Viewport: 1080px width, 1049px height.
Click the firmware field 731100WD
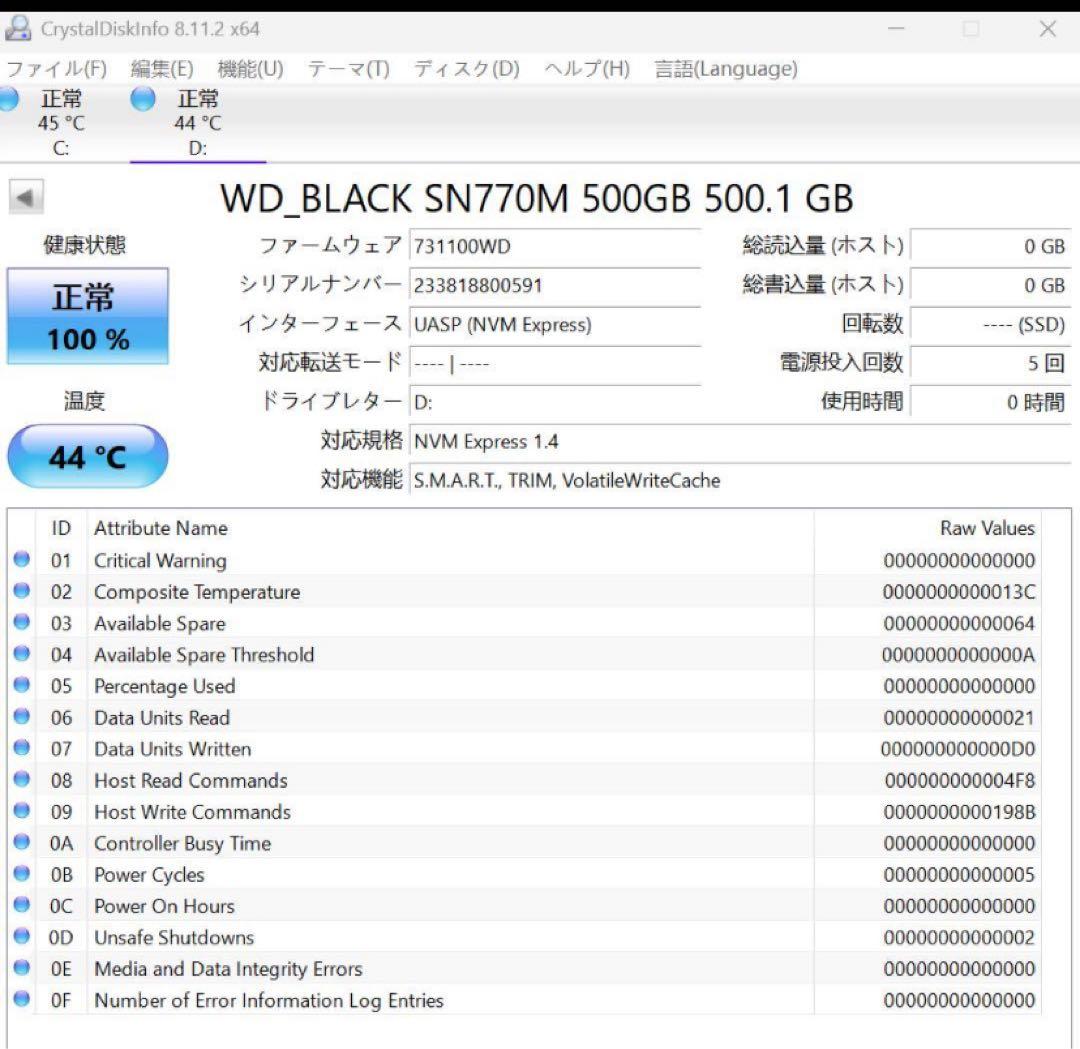pyautogui.click(x=554, y=247)
